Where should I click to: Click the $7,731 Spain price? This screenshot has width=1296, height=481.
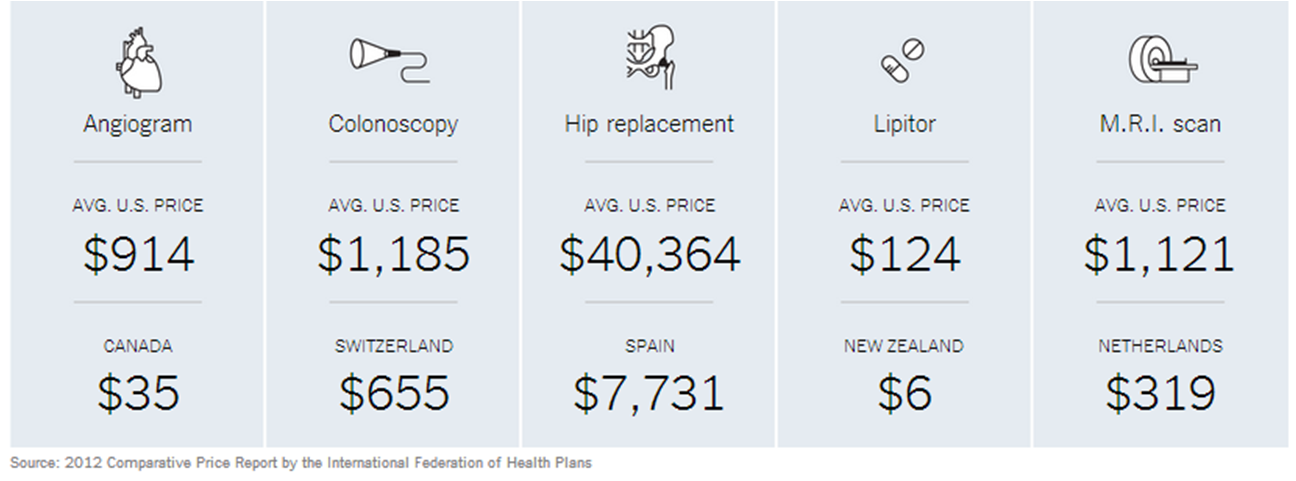649,393
